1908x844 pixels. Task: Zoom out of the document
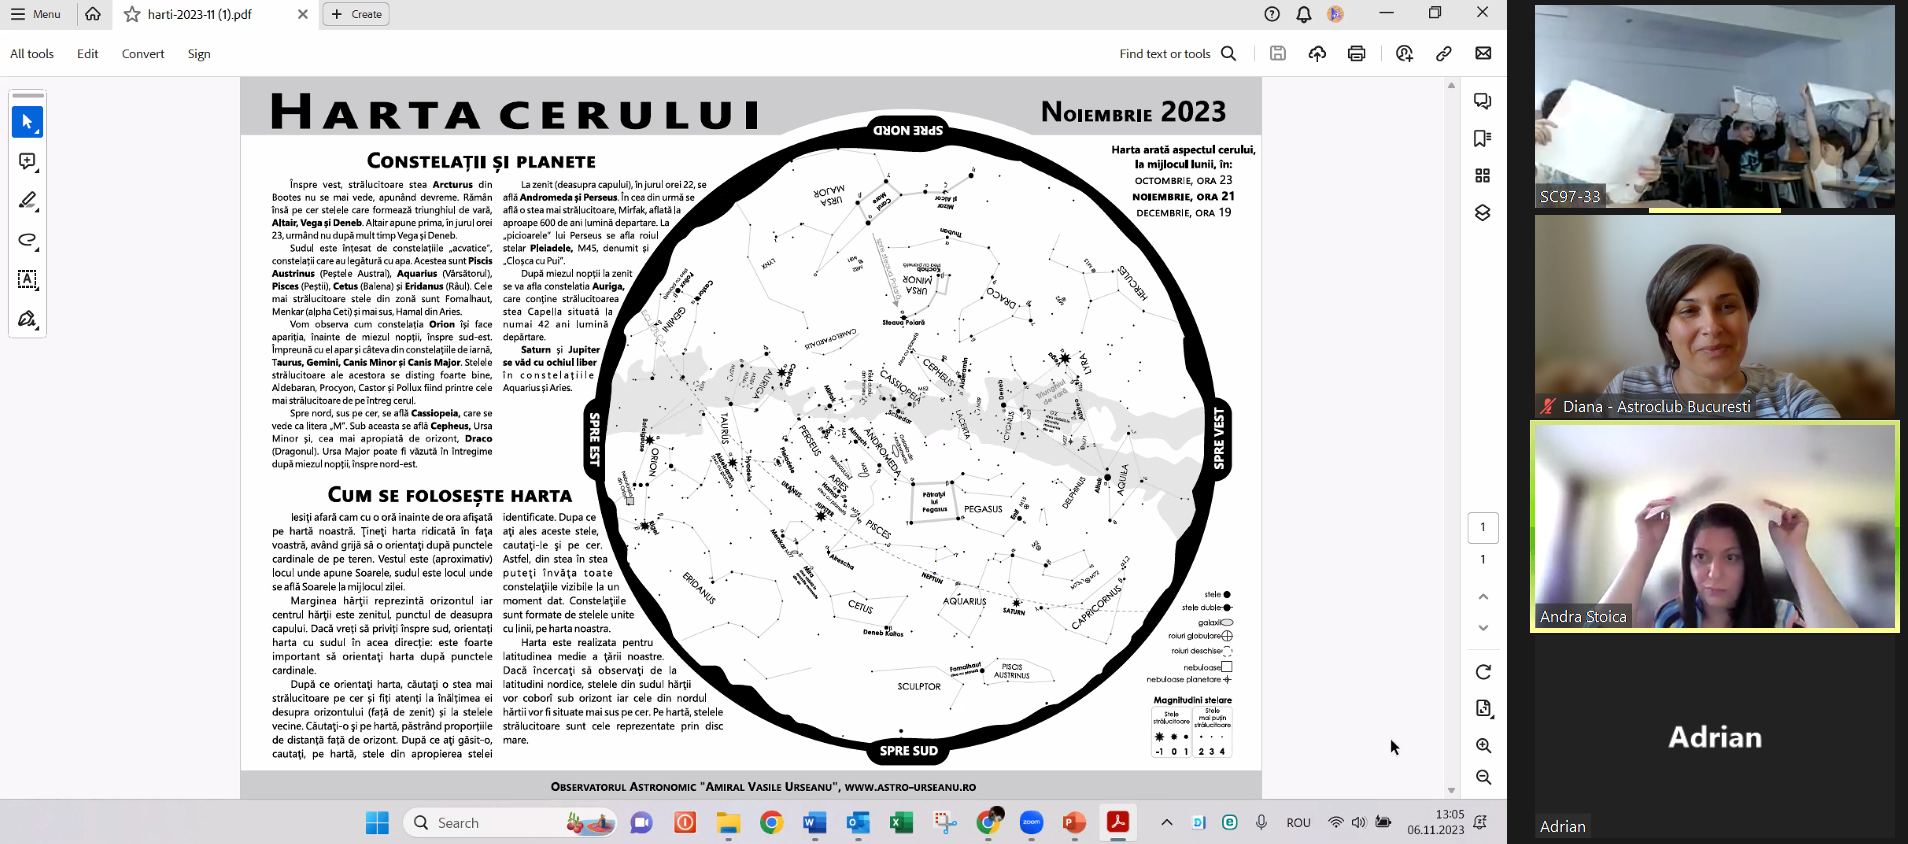click(1483, 777)
